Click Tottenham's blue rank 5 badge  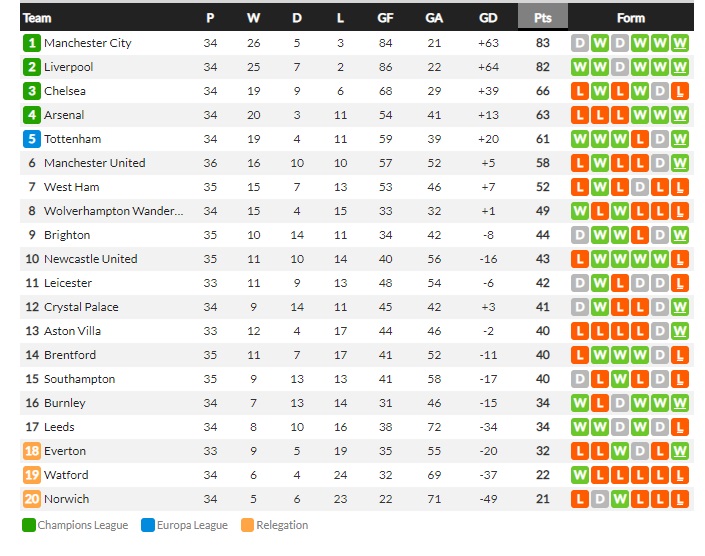pyautogui.click(x=31, y=139)
